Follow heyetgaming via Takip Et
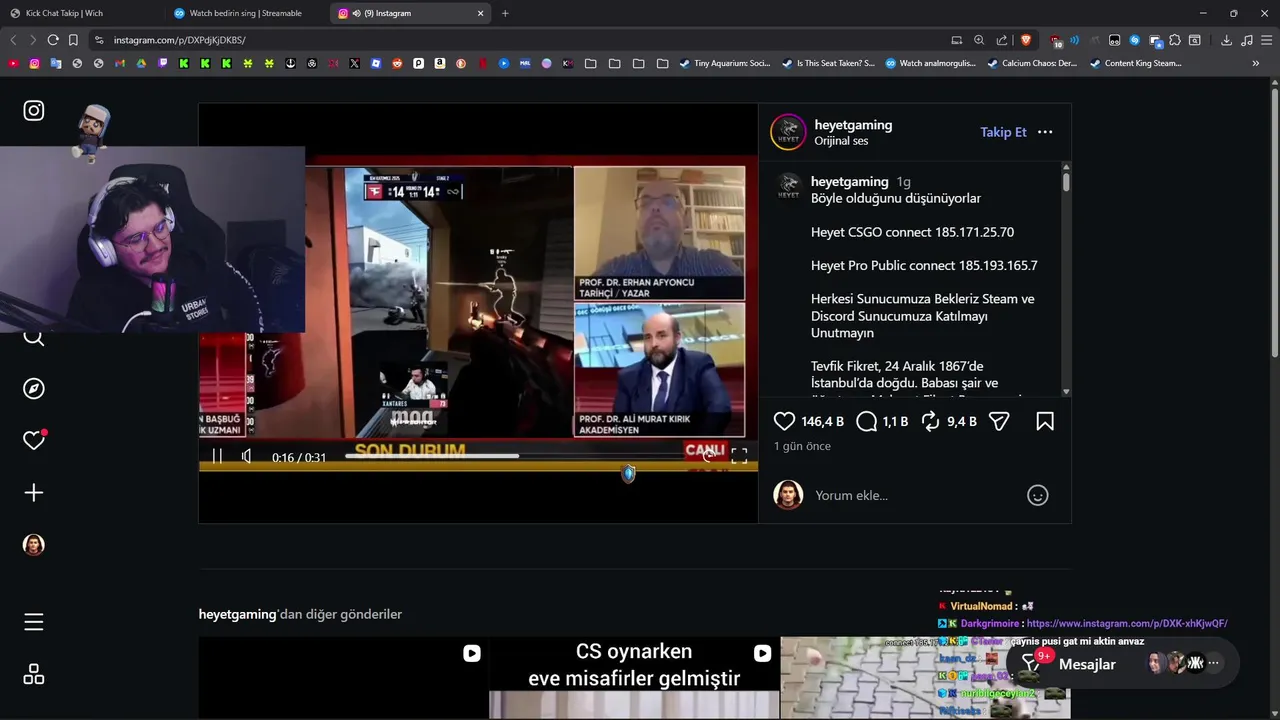Image resolution: width=1280 pixels, height=720 pixels. (x=1003, y=132)
